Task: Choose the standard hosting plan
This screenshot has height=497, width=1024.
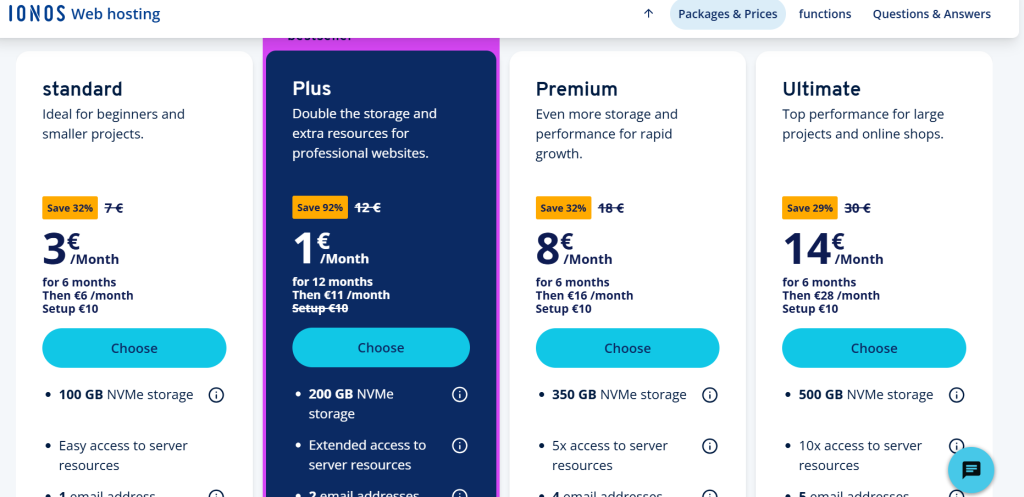Action: click(134, 348)
